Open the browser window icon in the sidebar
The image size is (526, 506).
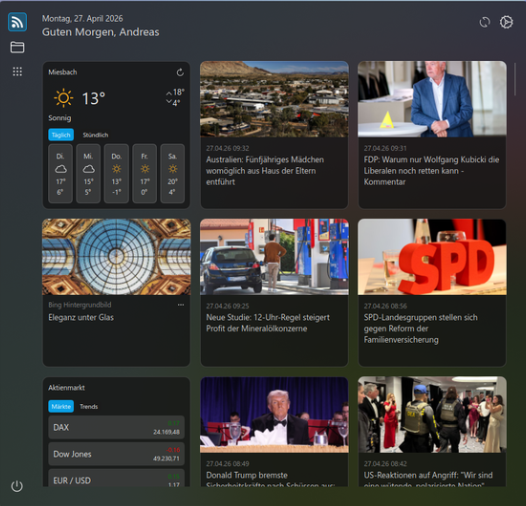point(17,47)
